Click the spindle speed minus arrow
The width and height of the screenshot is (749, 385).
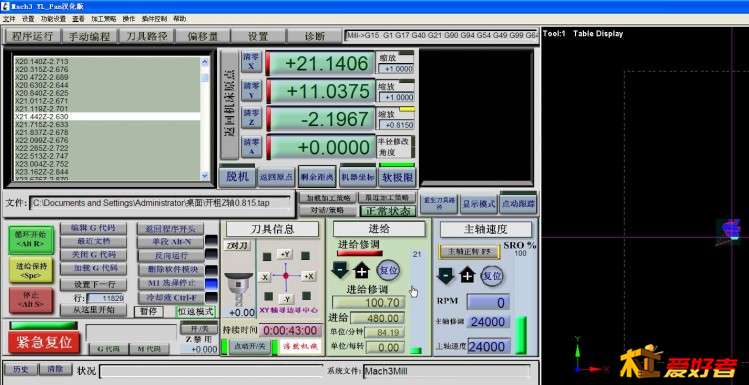(x=445, y=275)
